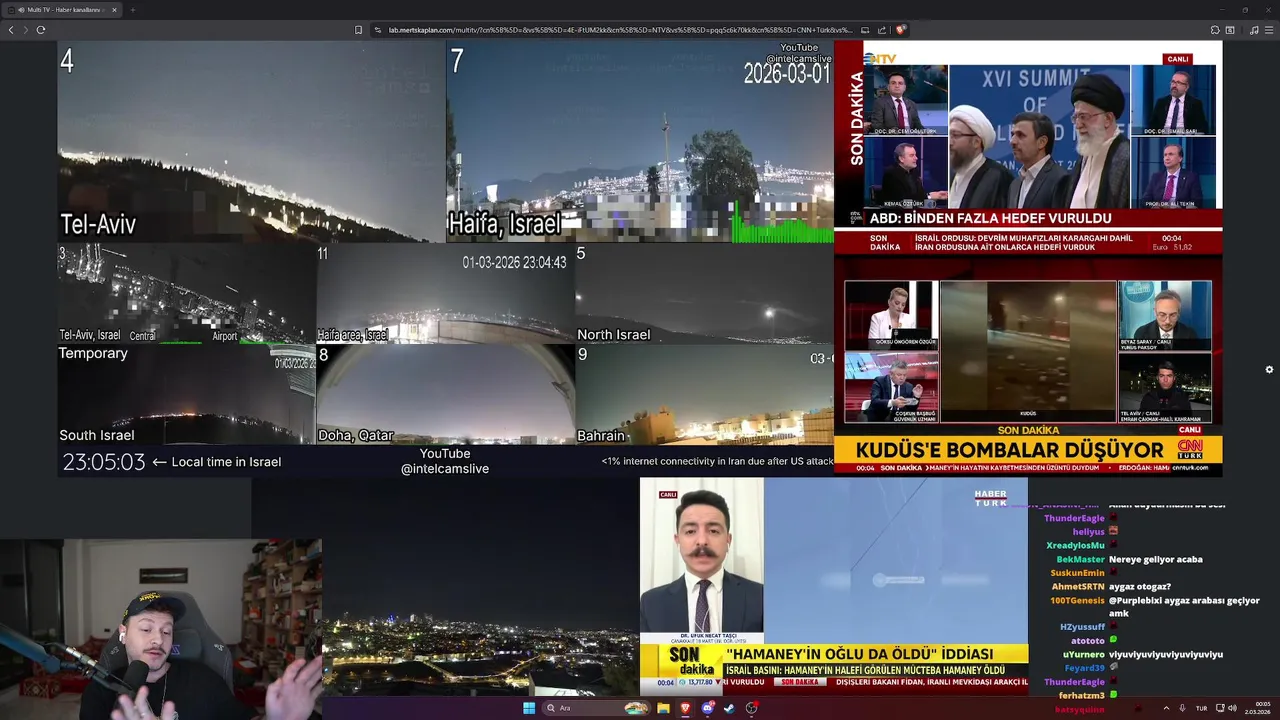This screenshot has width=1280, height=720.
Task: Open the share icon in the address bar
Action: [882, 30]
